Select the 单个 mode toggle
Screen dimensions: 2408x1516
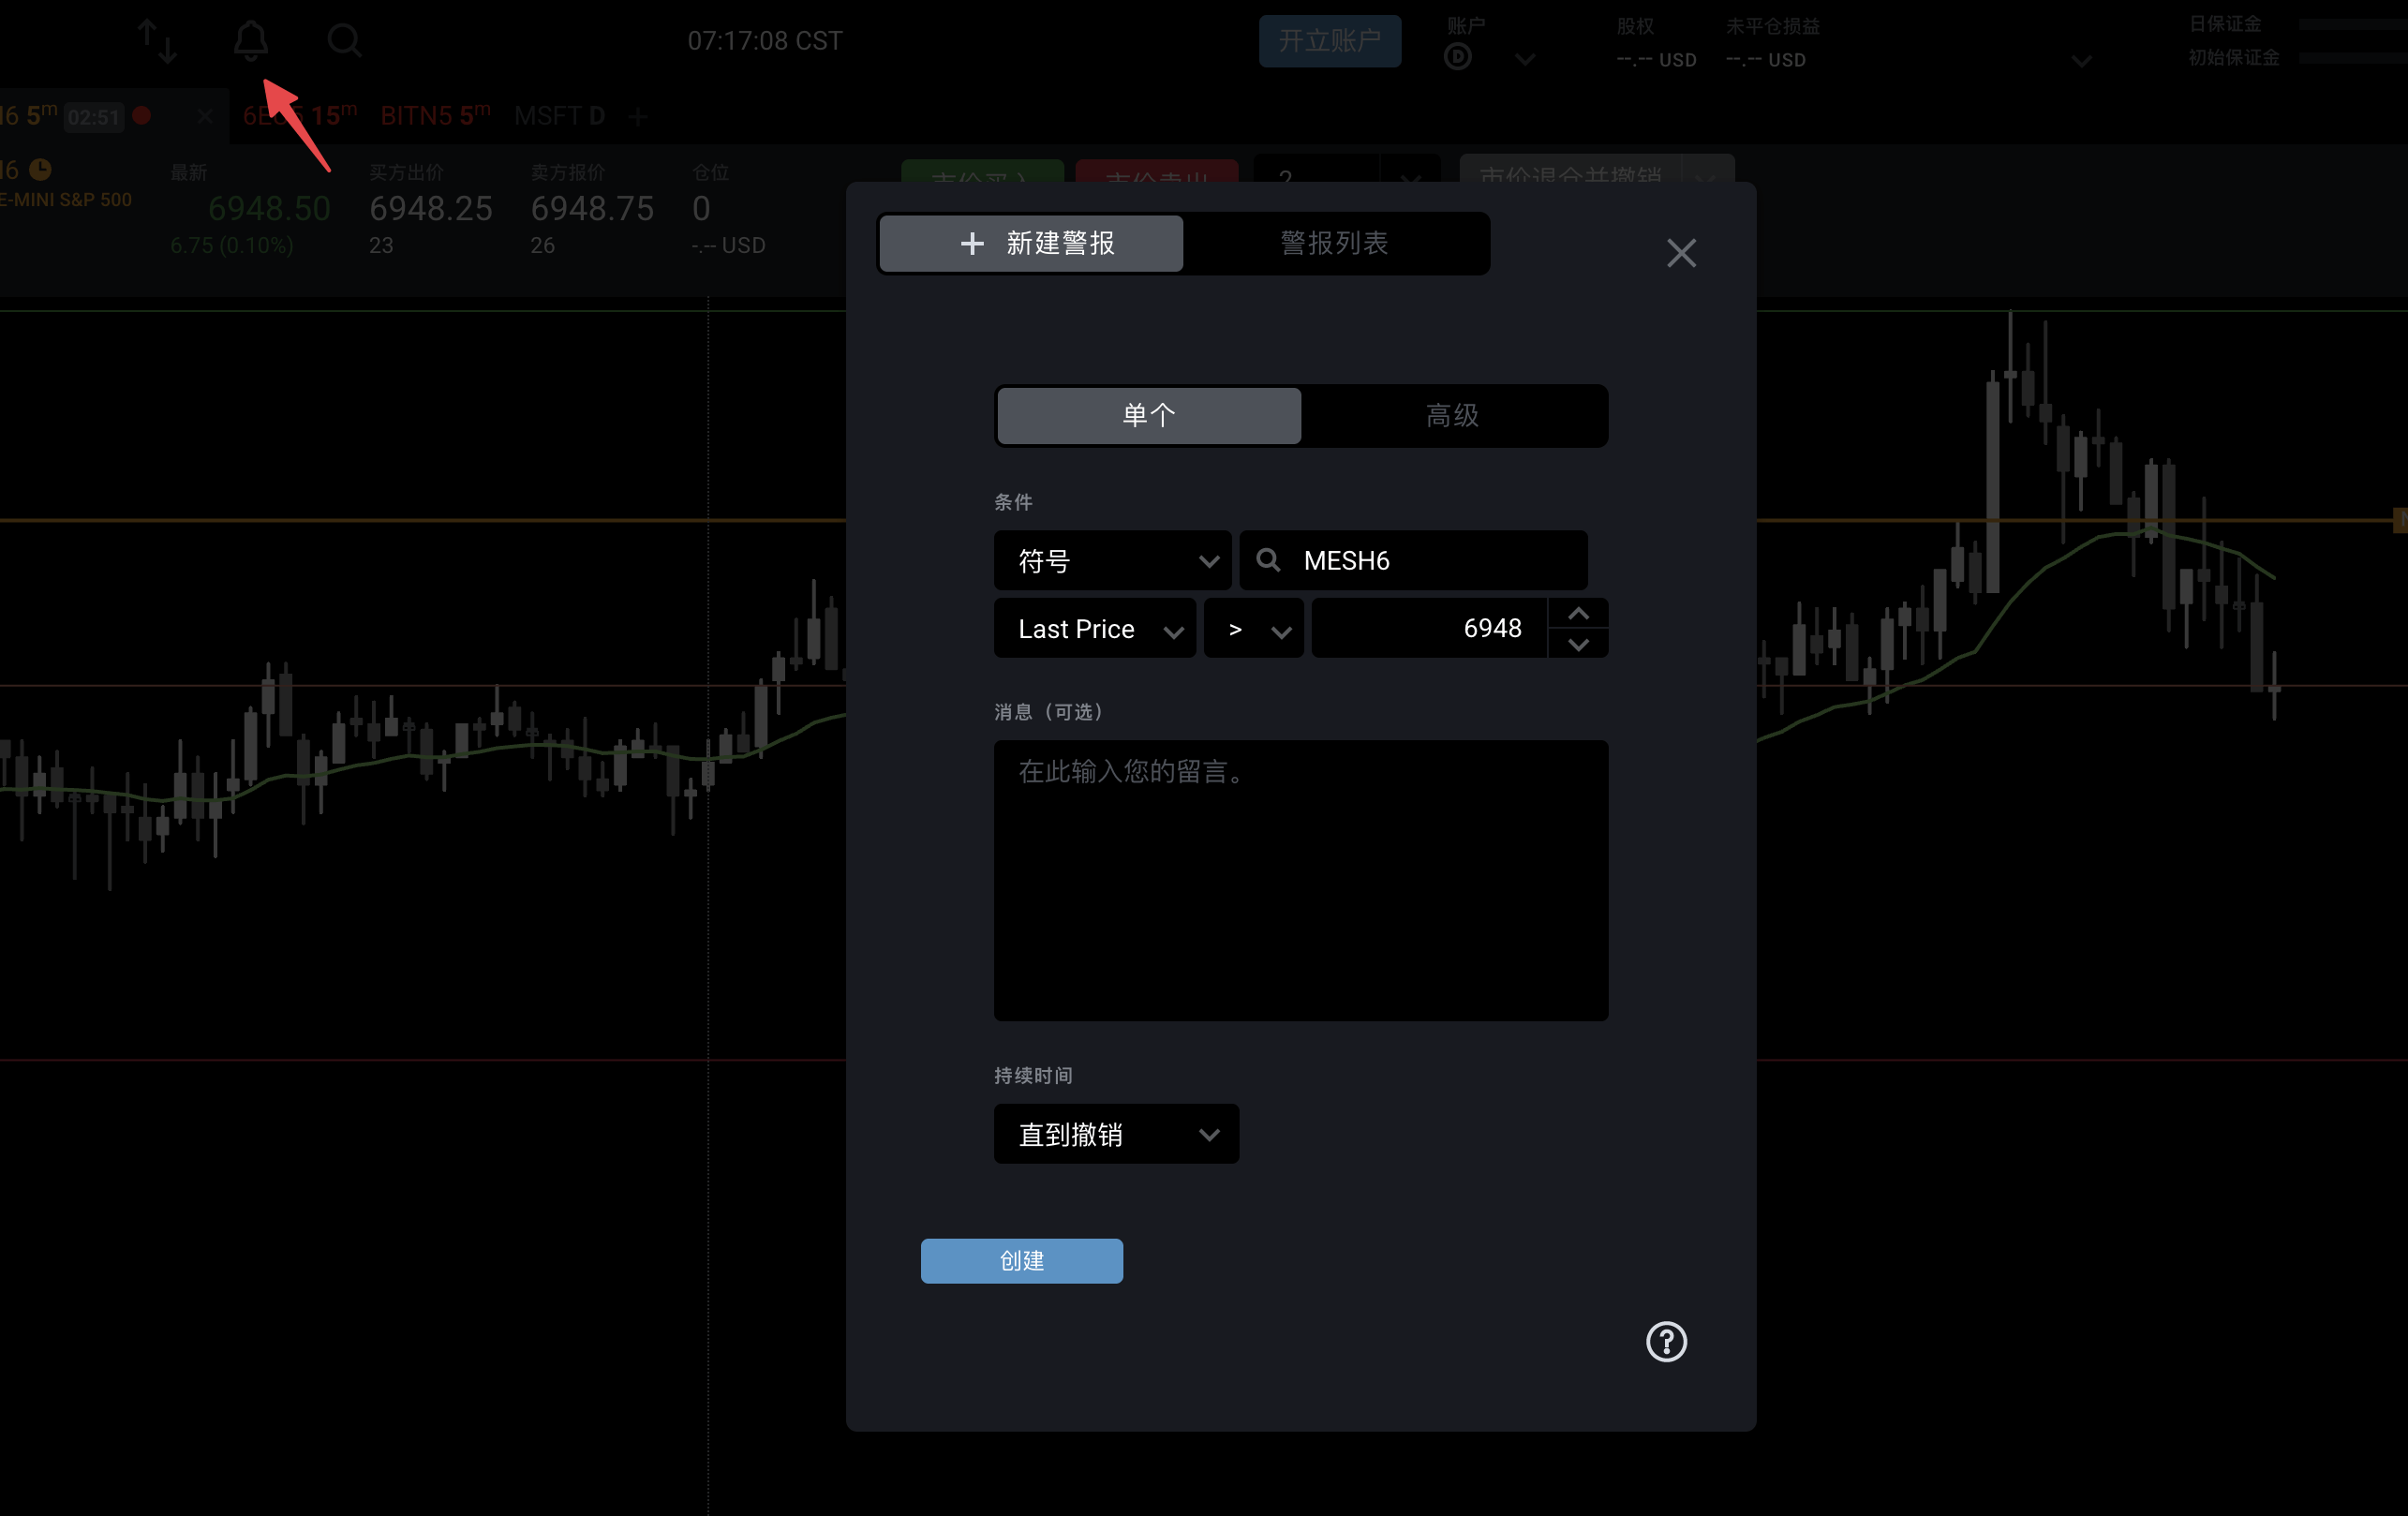[x=1148, y=415]
